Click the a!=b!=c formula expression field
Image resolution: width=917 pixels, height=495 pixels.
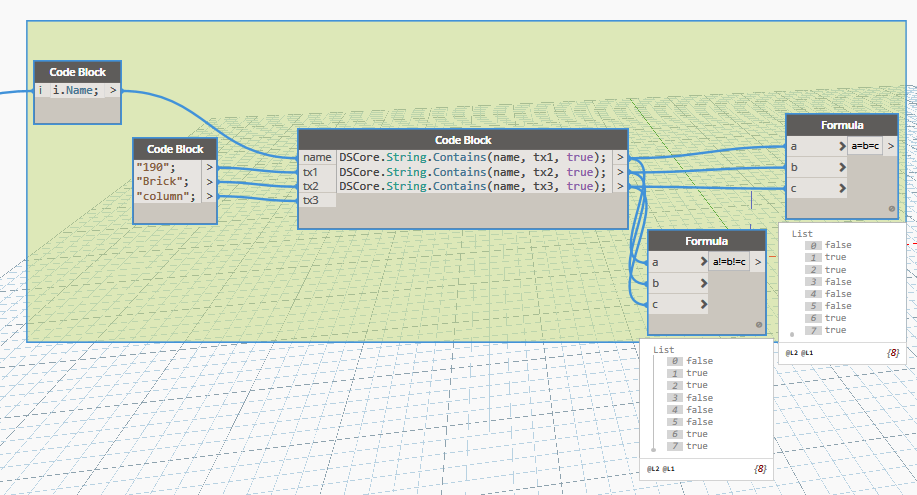(729, 262)
